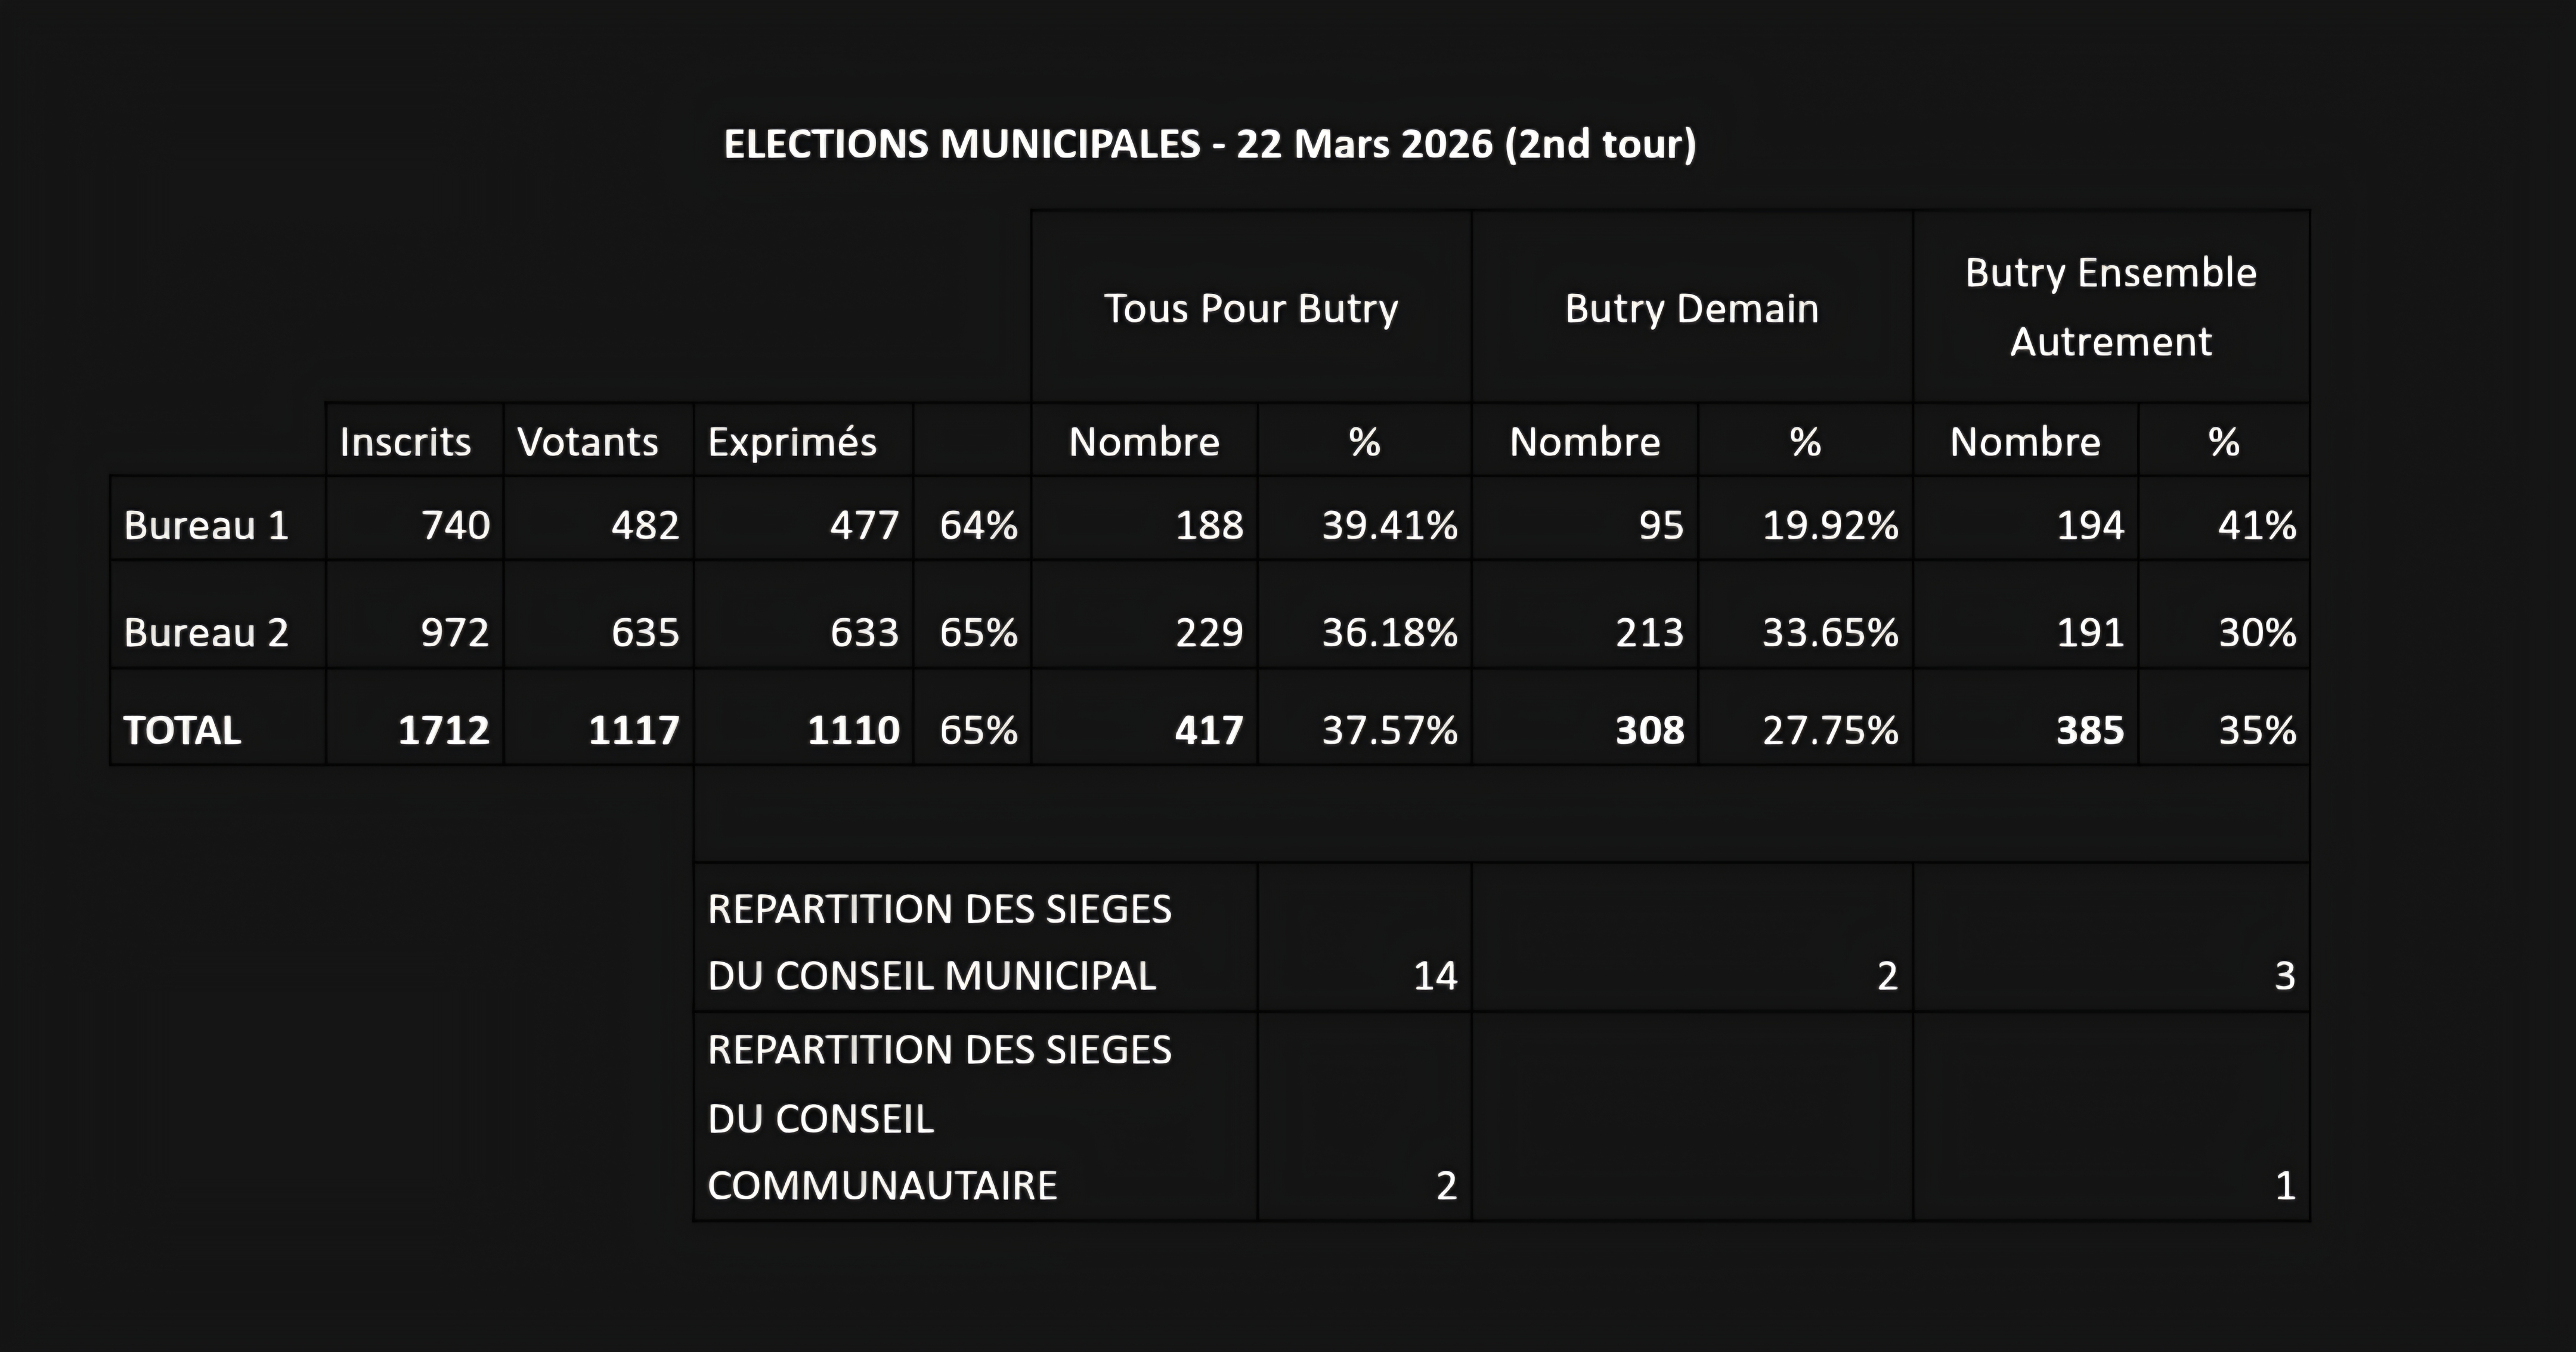
Task: Select the Conseil Communautaire seats label
Action: pyautogui.click(x=938, y=1117)
